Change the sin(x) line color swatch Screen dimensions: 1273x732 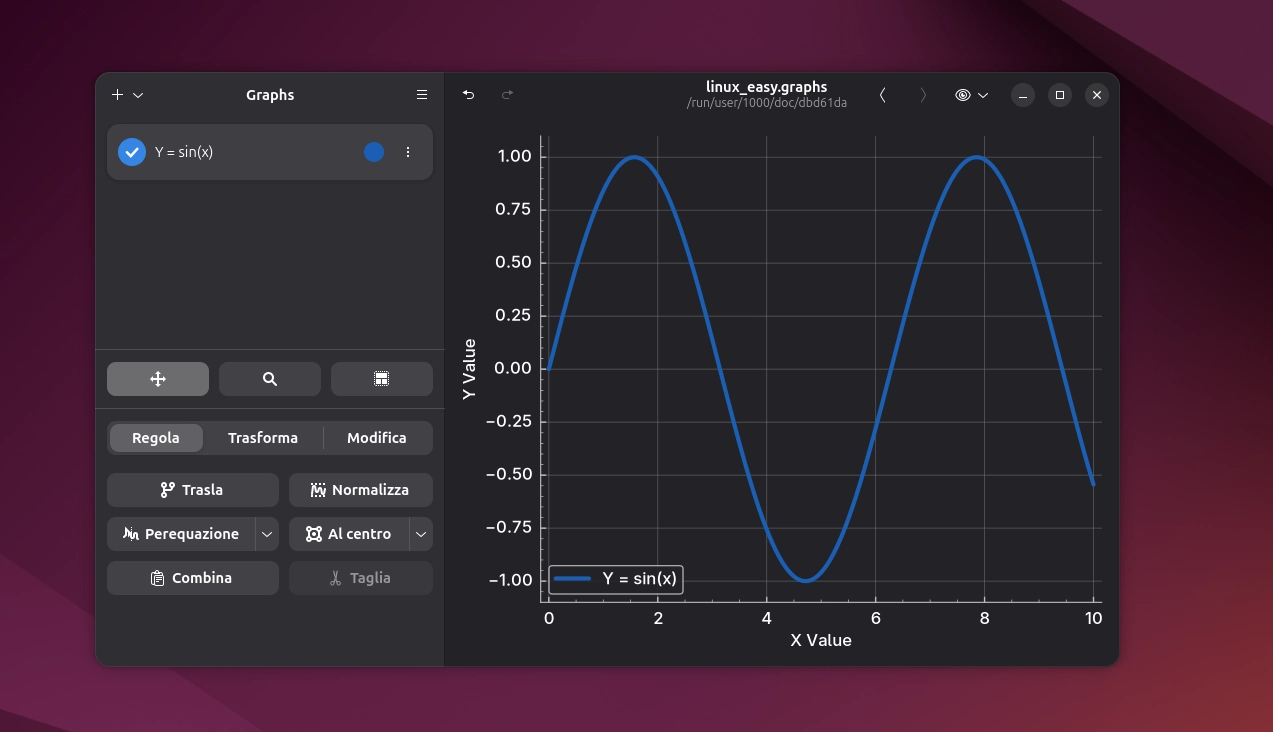(x=373, y=152)
